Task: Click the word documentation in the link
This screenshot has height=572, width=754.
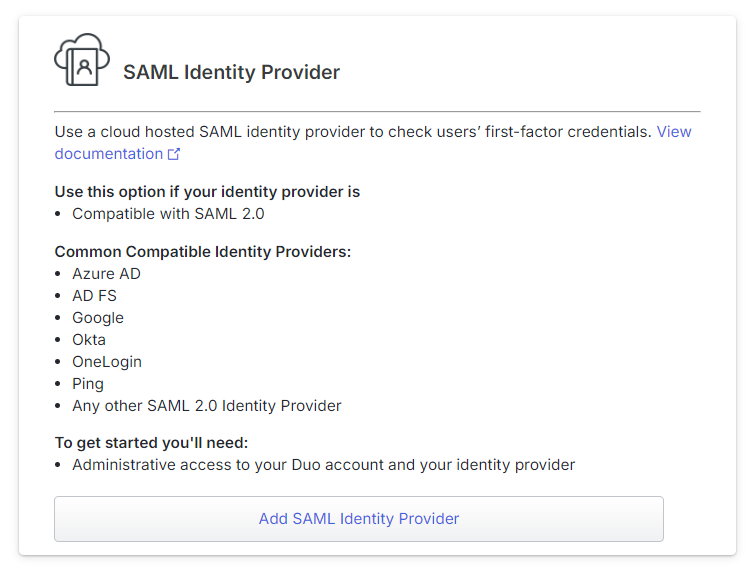Action: [x=109, y=154]
